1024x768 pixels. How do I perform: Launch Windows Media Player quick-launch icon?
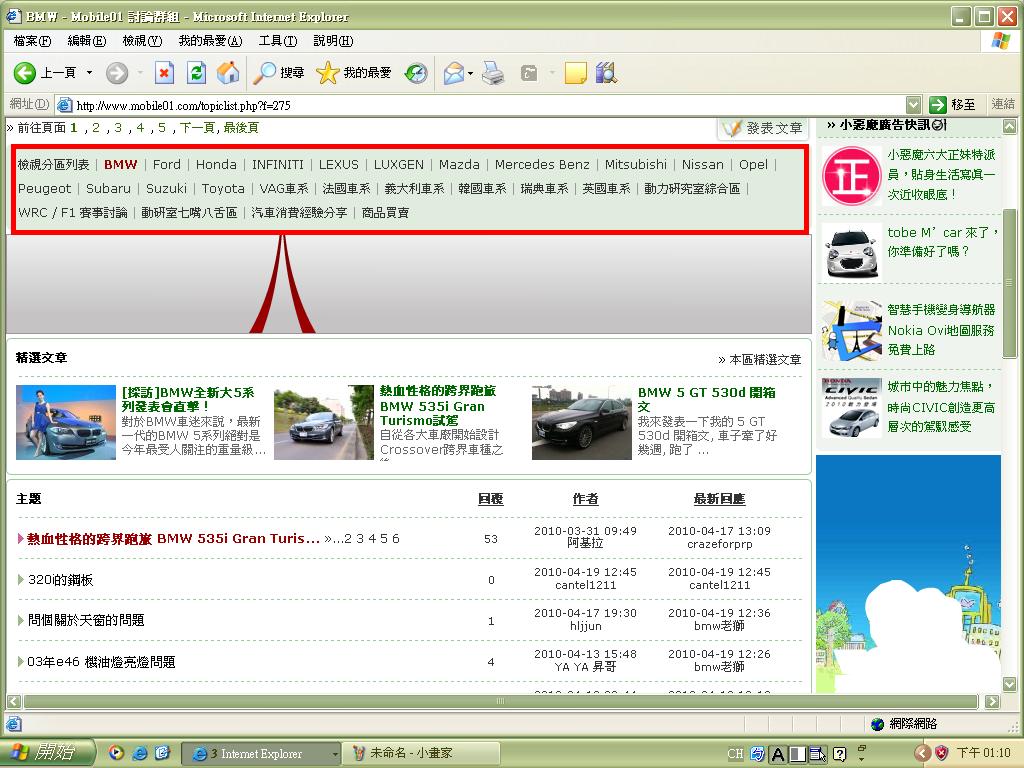[116, 753]
